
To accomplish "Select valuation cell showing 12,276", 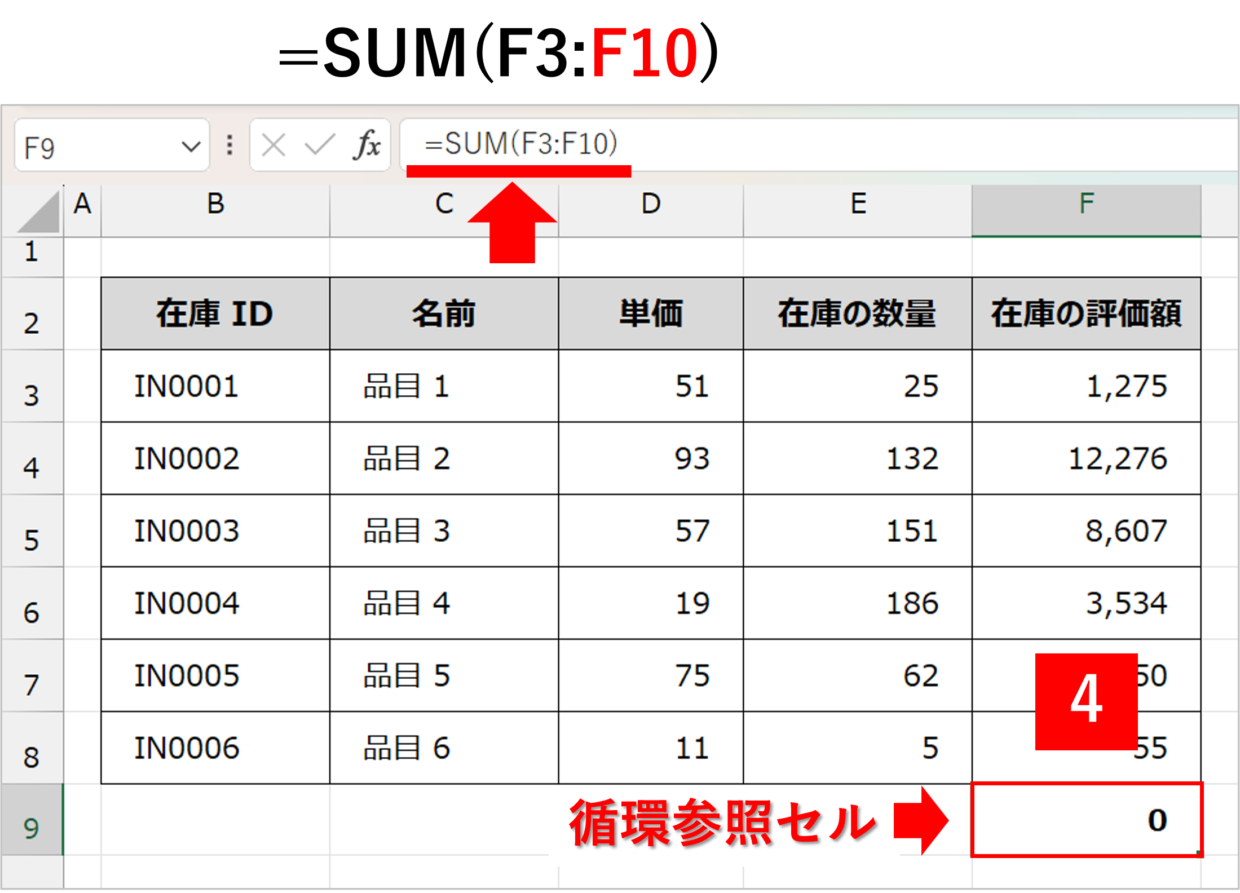I will pos(1086,458).
